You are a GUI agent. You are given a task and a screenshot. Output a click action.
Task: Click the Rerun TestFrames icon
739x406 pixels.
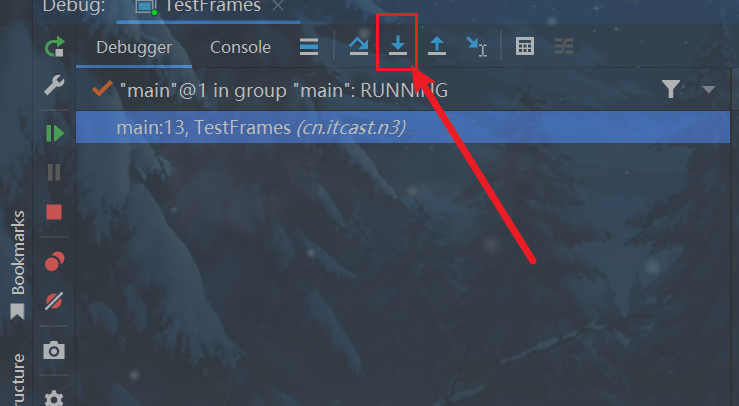(x=54, y=47)
